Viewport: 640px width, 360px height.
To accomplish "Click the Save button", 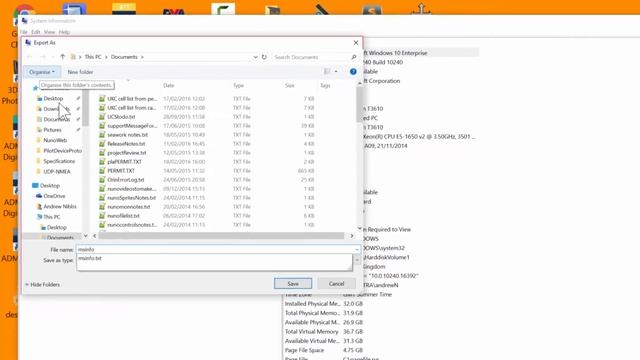I will (293, 284).
